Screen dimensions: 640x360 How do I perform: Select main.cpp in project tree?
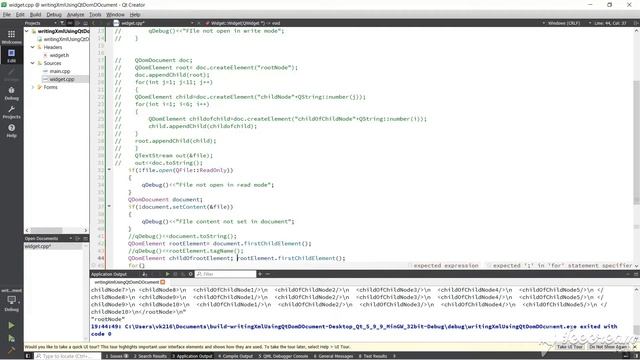pos(60,71)
